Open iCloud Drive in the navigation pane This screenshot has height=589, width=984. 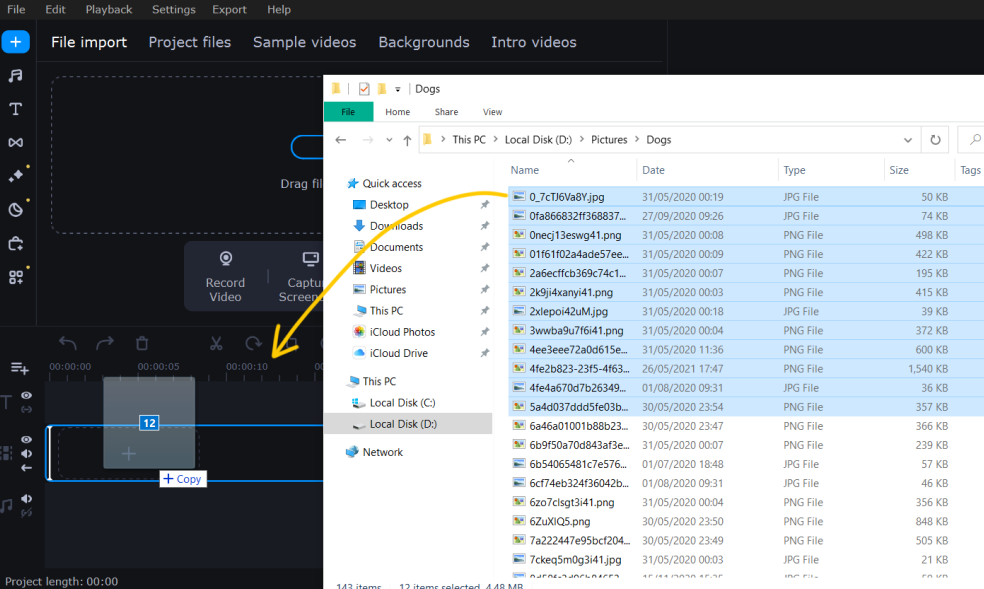tap(398, 353)
